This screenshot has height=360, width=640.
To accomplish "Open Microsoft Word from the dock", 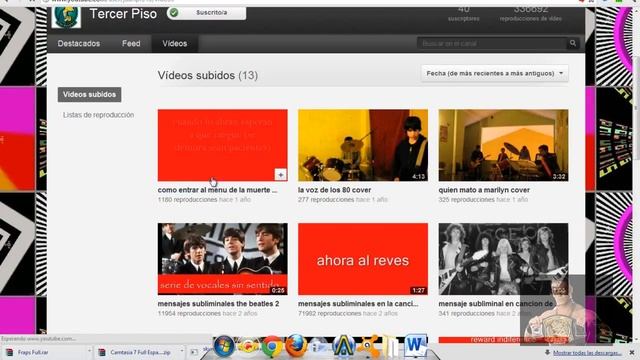I will point(416,346).
